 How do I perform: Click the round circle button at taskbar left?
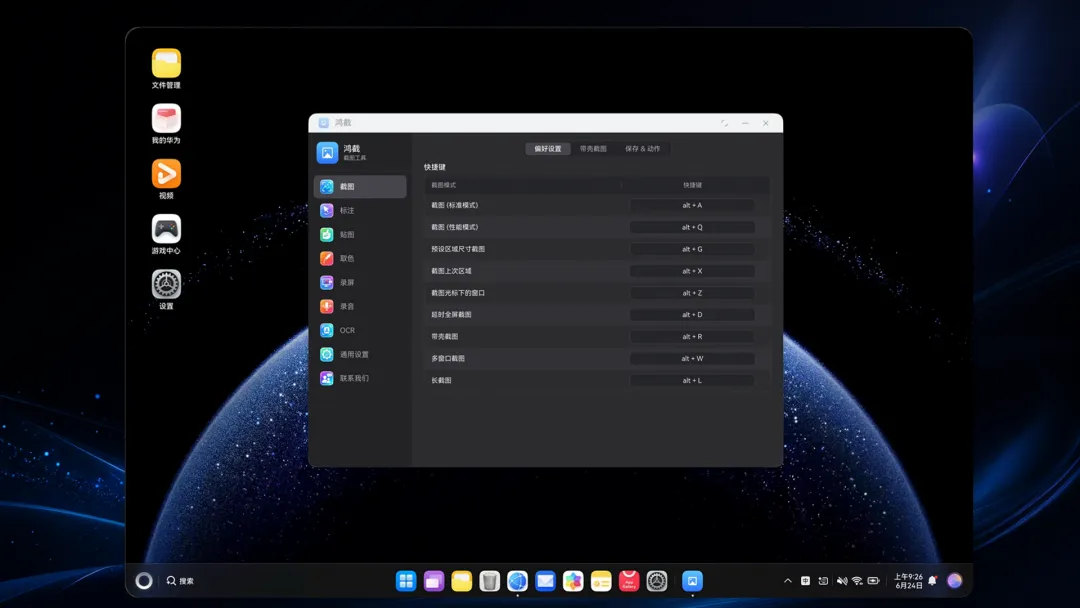click(144, 581)
